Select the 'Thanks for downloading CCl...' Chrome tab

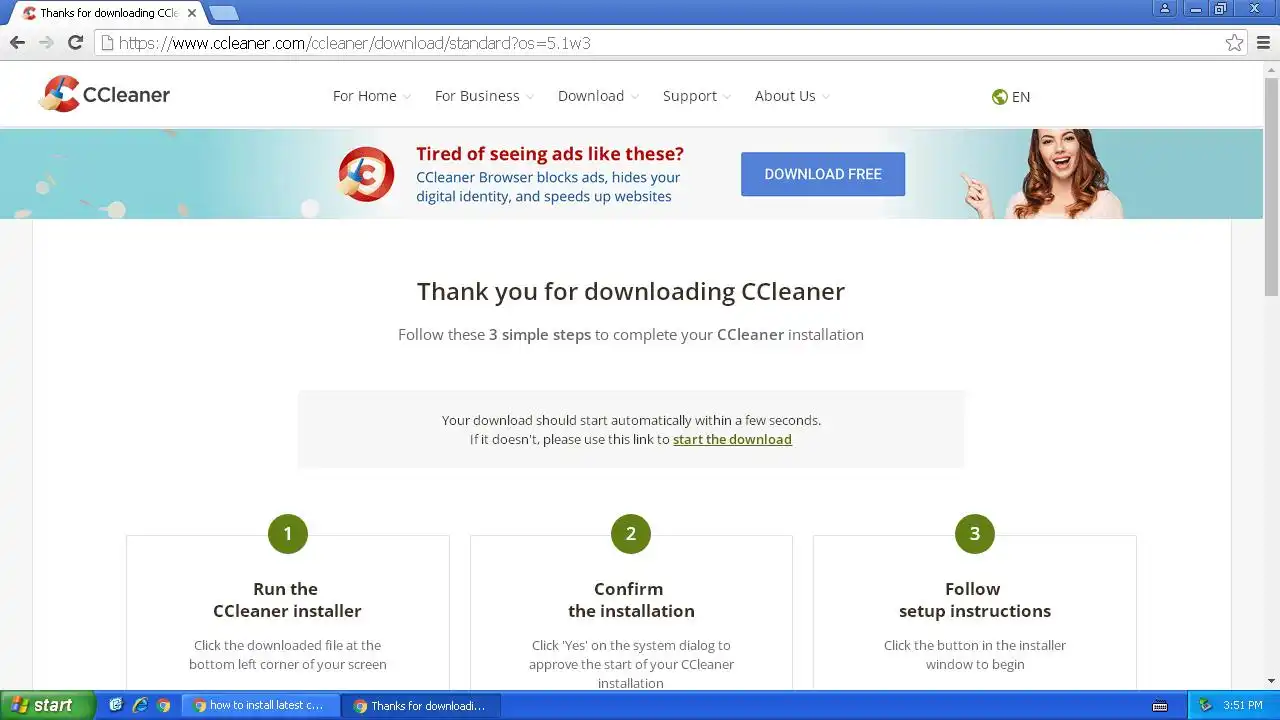click(108, 14)
